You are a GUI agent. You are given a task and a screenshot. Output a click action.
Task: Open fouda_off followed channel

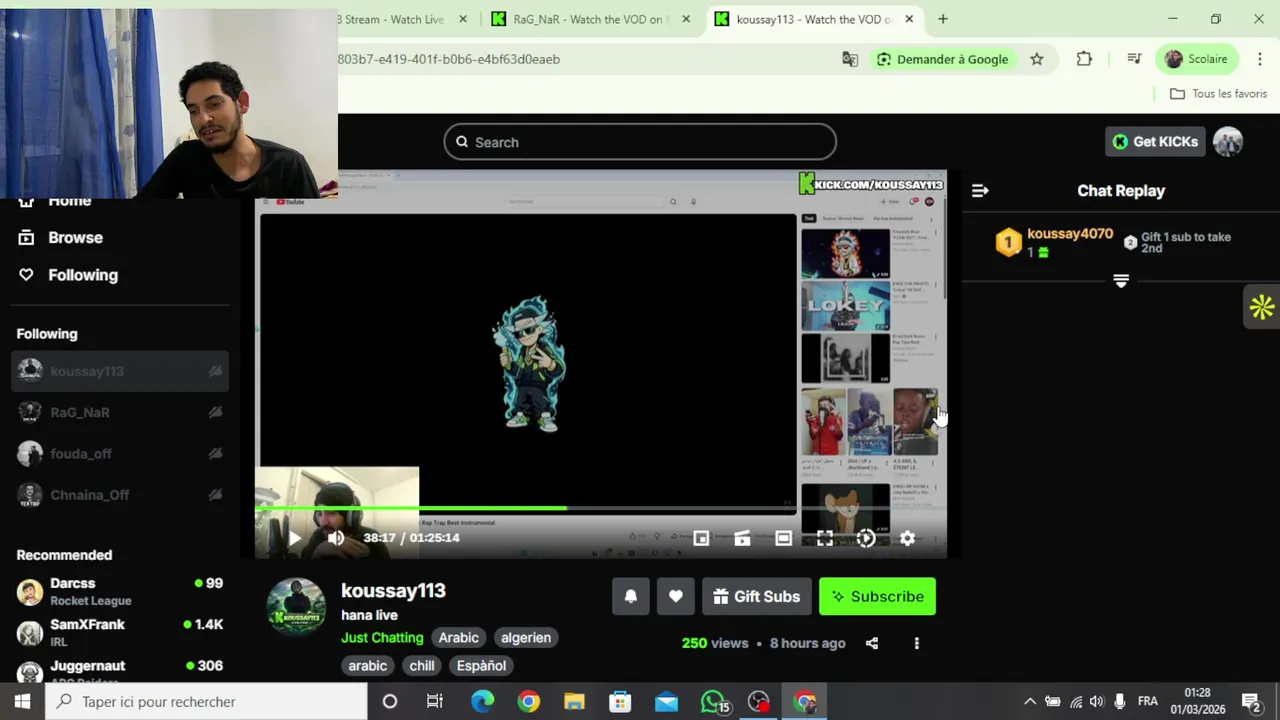(120, 454)
